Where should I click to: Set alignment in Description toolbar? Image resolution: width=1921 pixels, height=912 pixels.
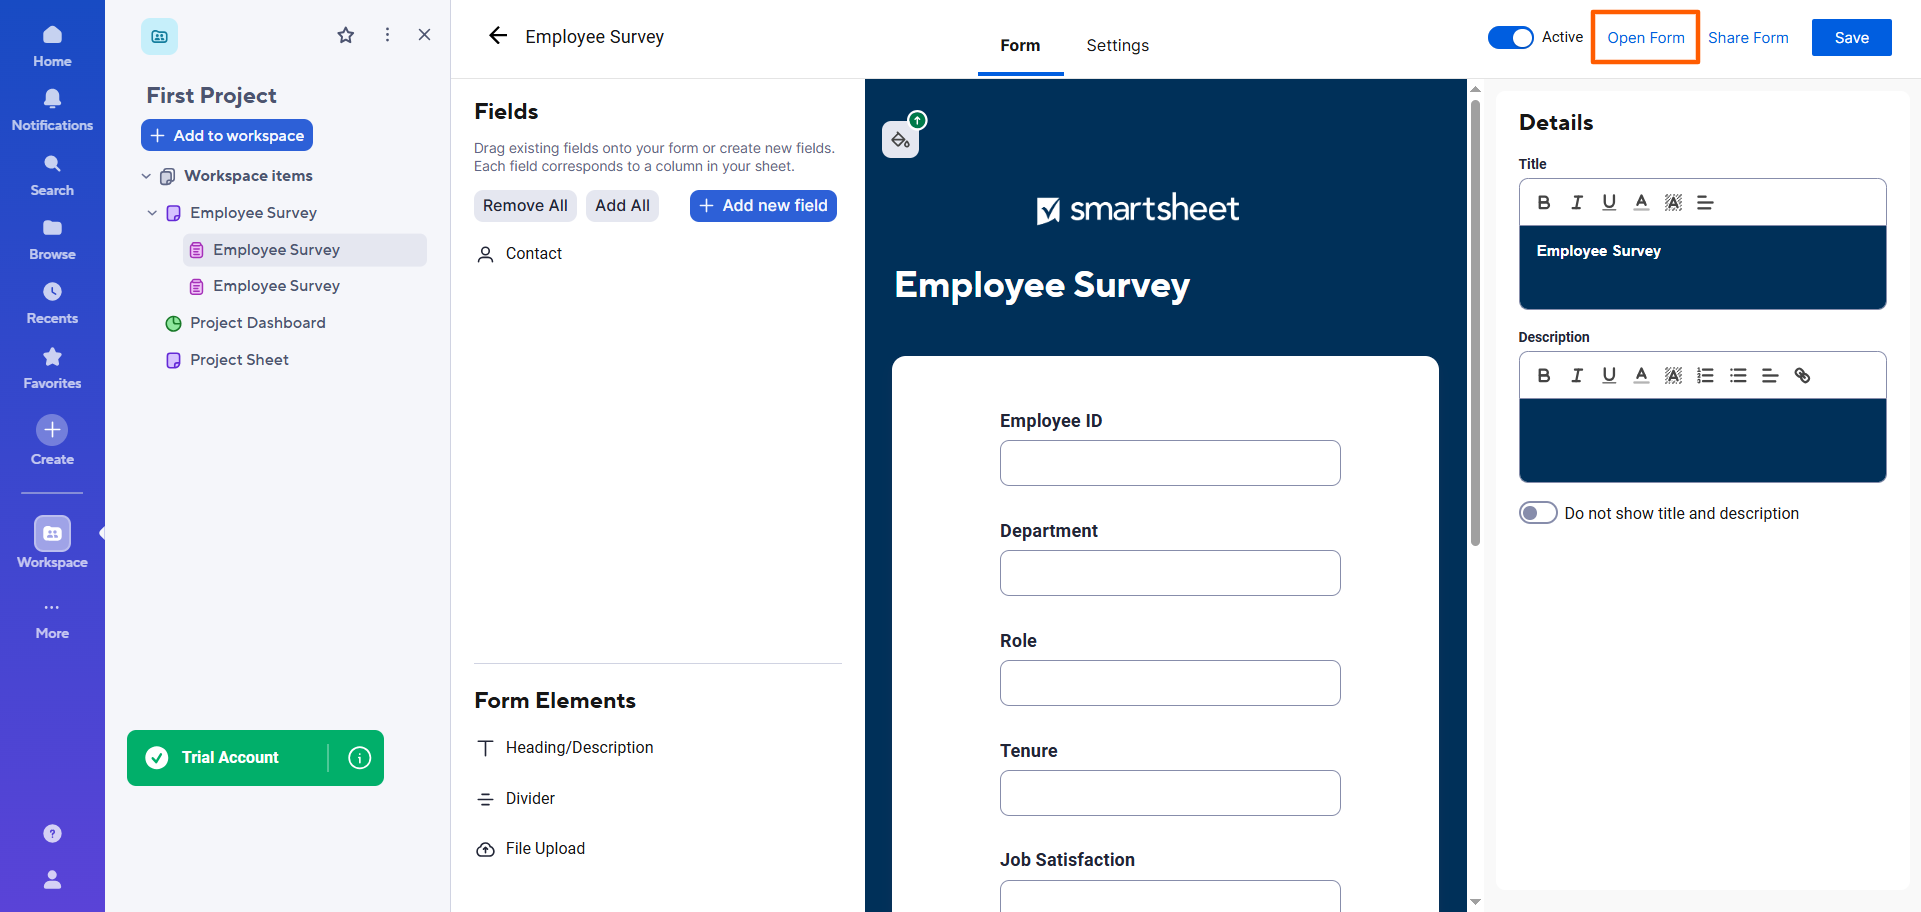point(1770,375)
